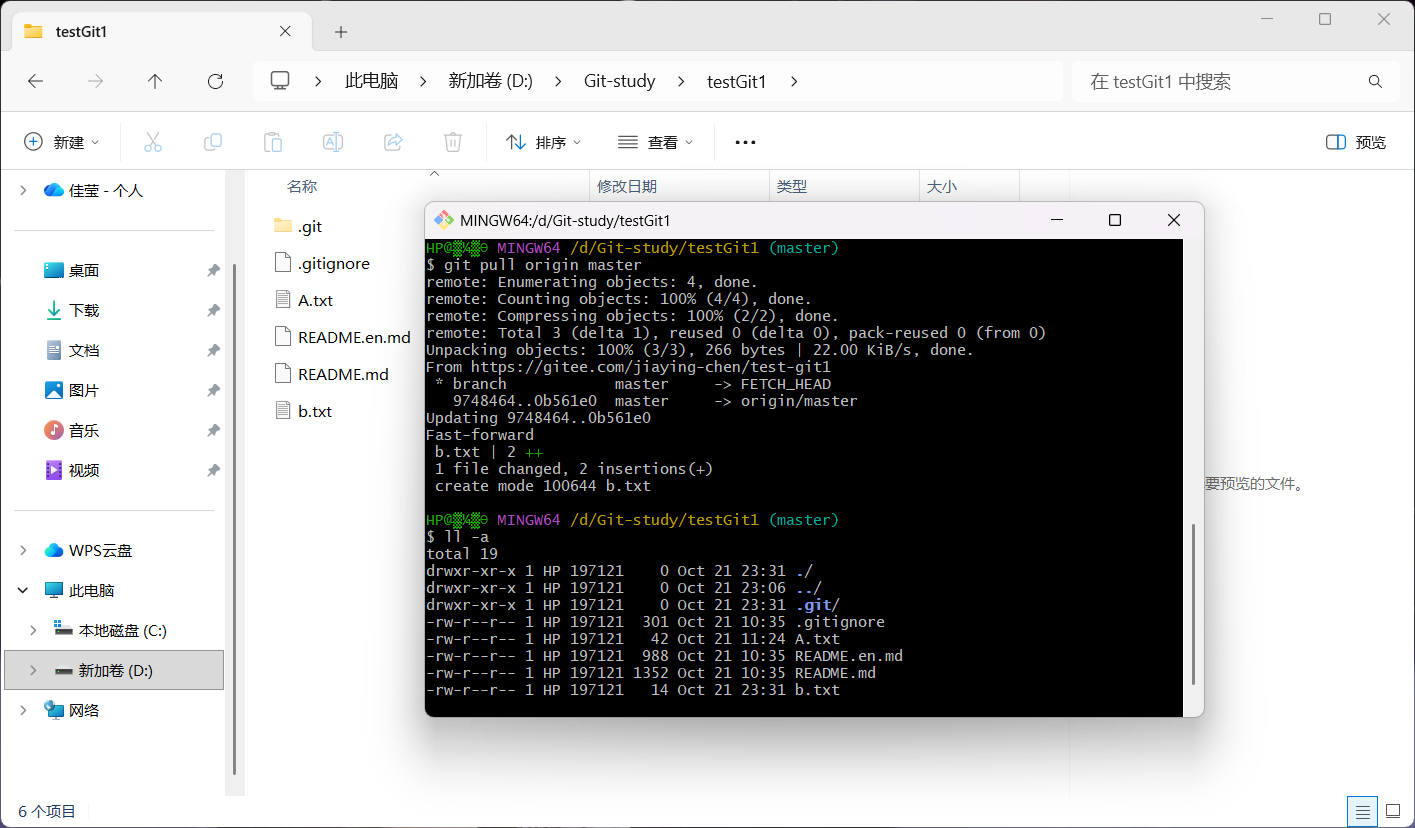Select the A.txt file

304,300
